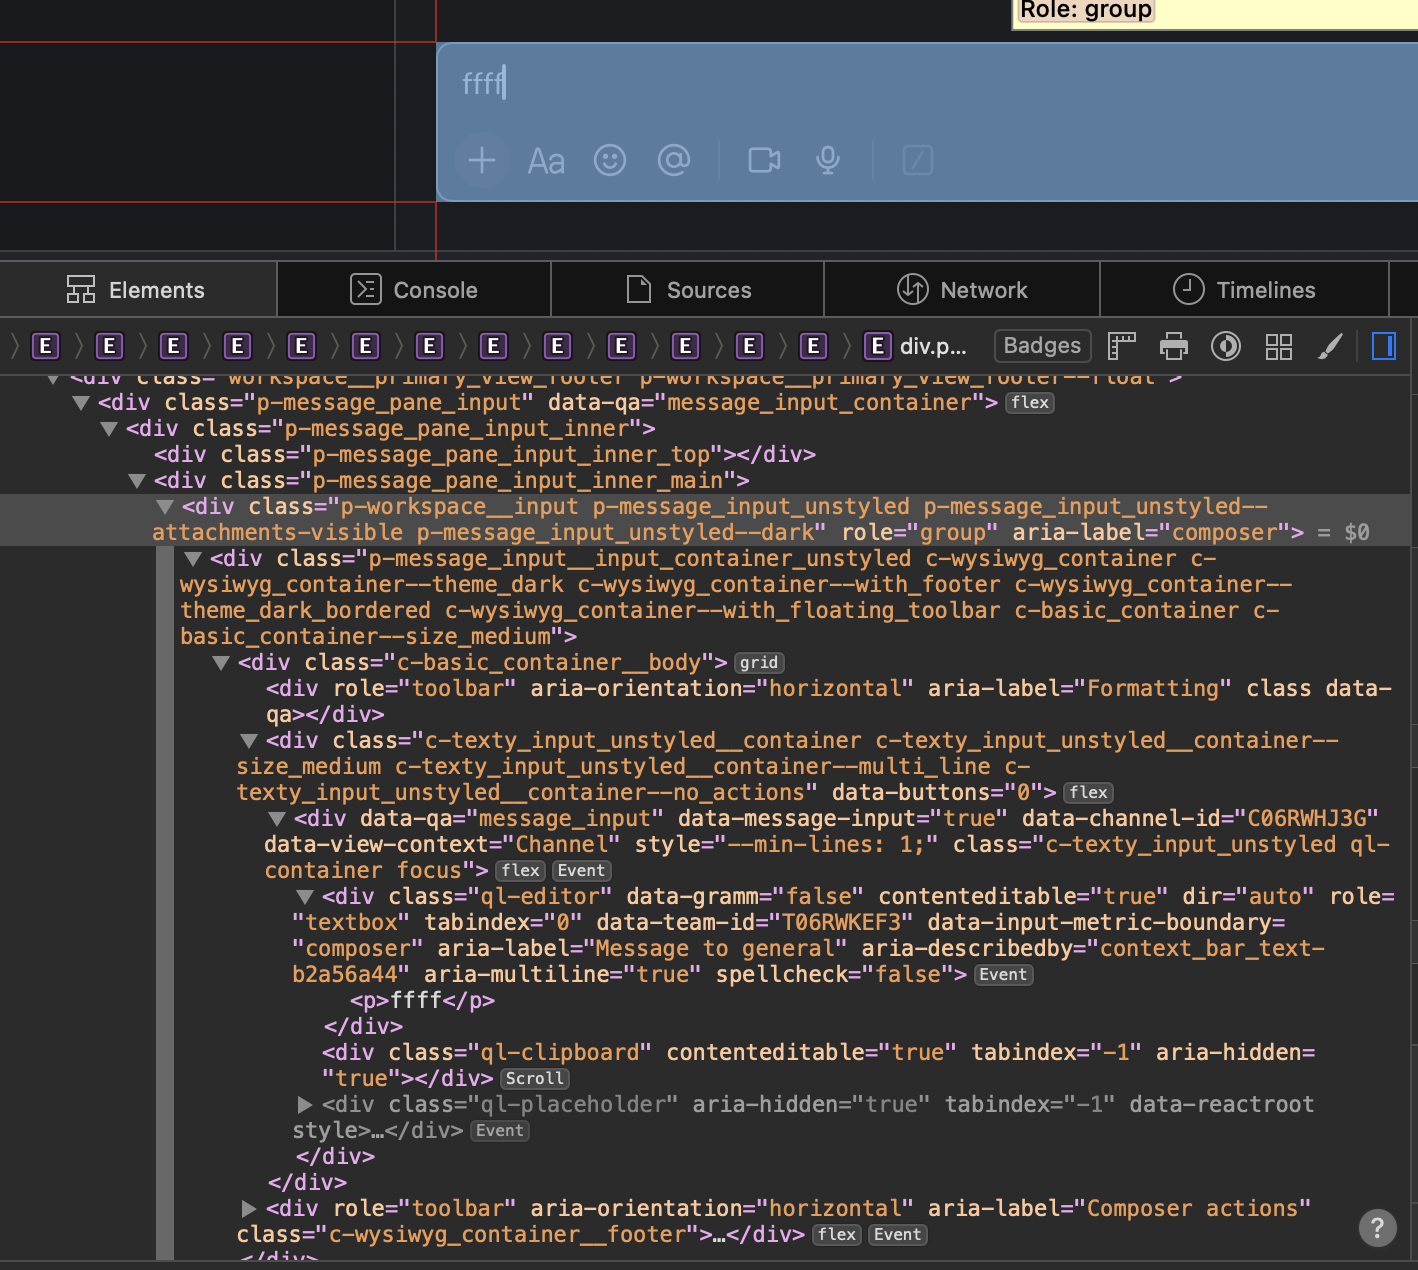Click the Event badge on c-wysiwyg_container__footer row
Viewport: 1418px width, 1270px height.
898,1235
